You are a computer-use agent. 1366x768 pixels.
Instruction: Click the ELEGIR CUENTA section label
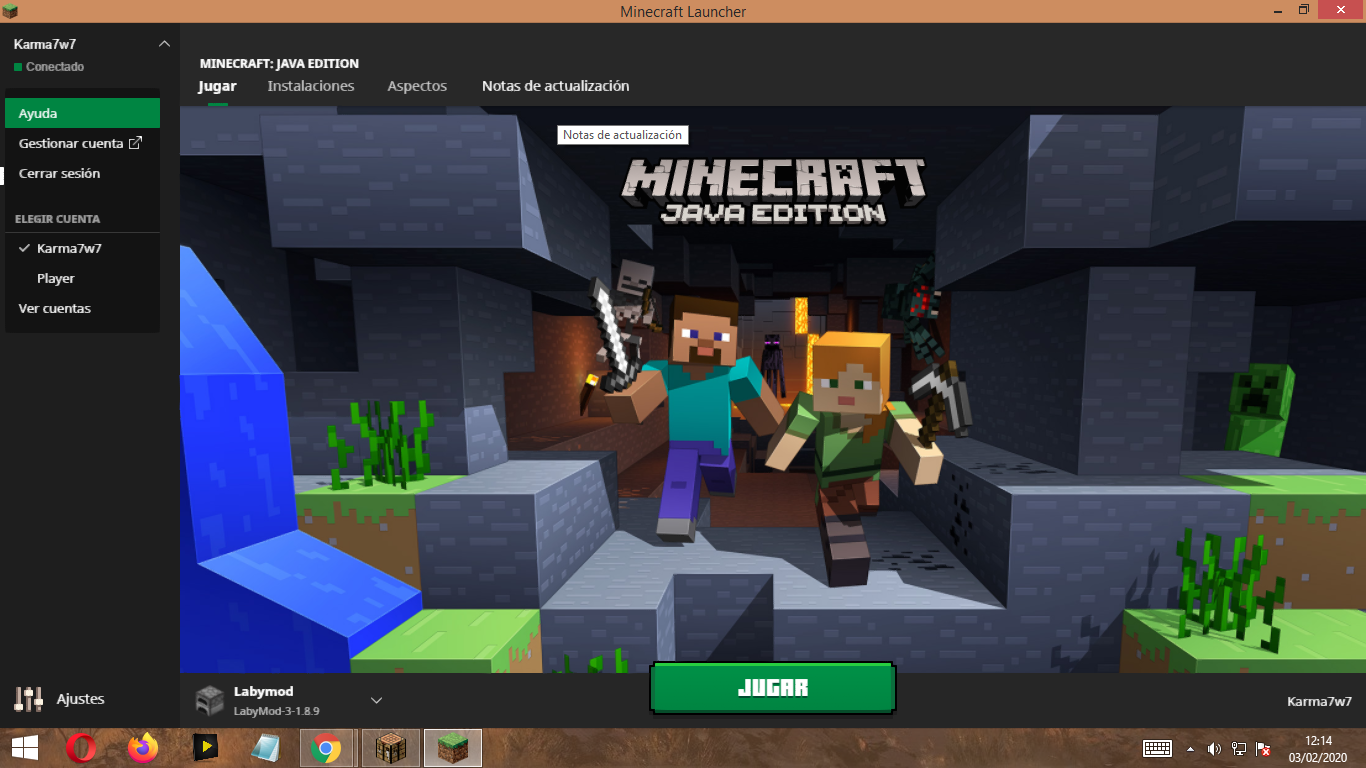click(57, 218)
